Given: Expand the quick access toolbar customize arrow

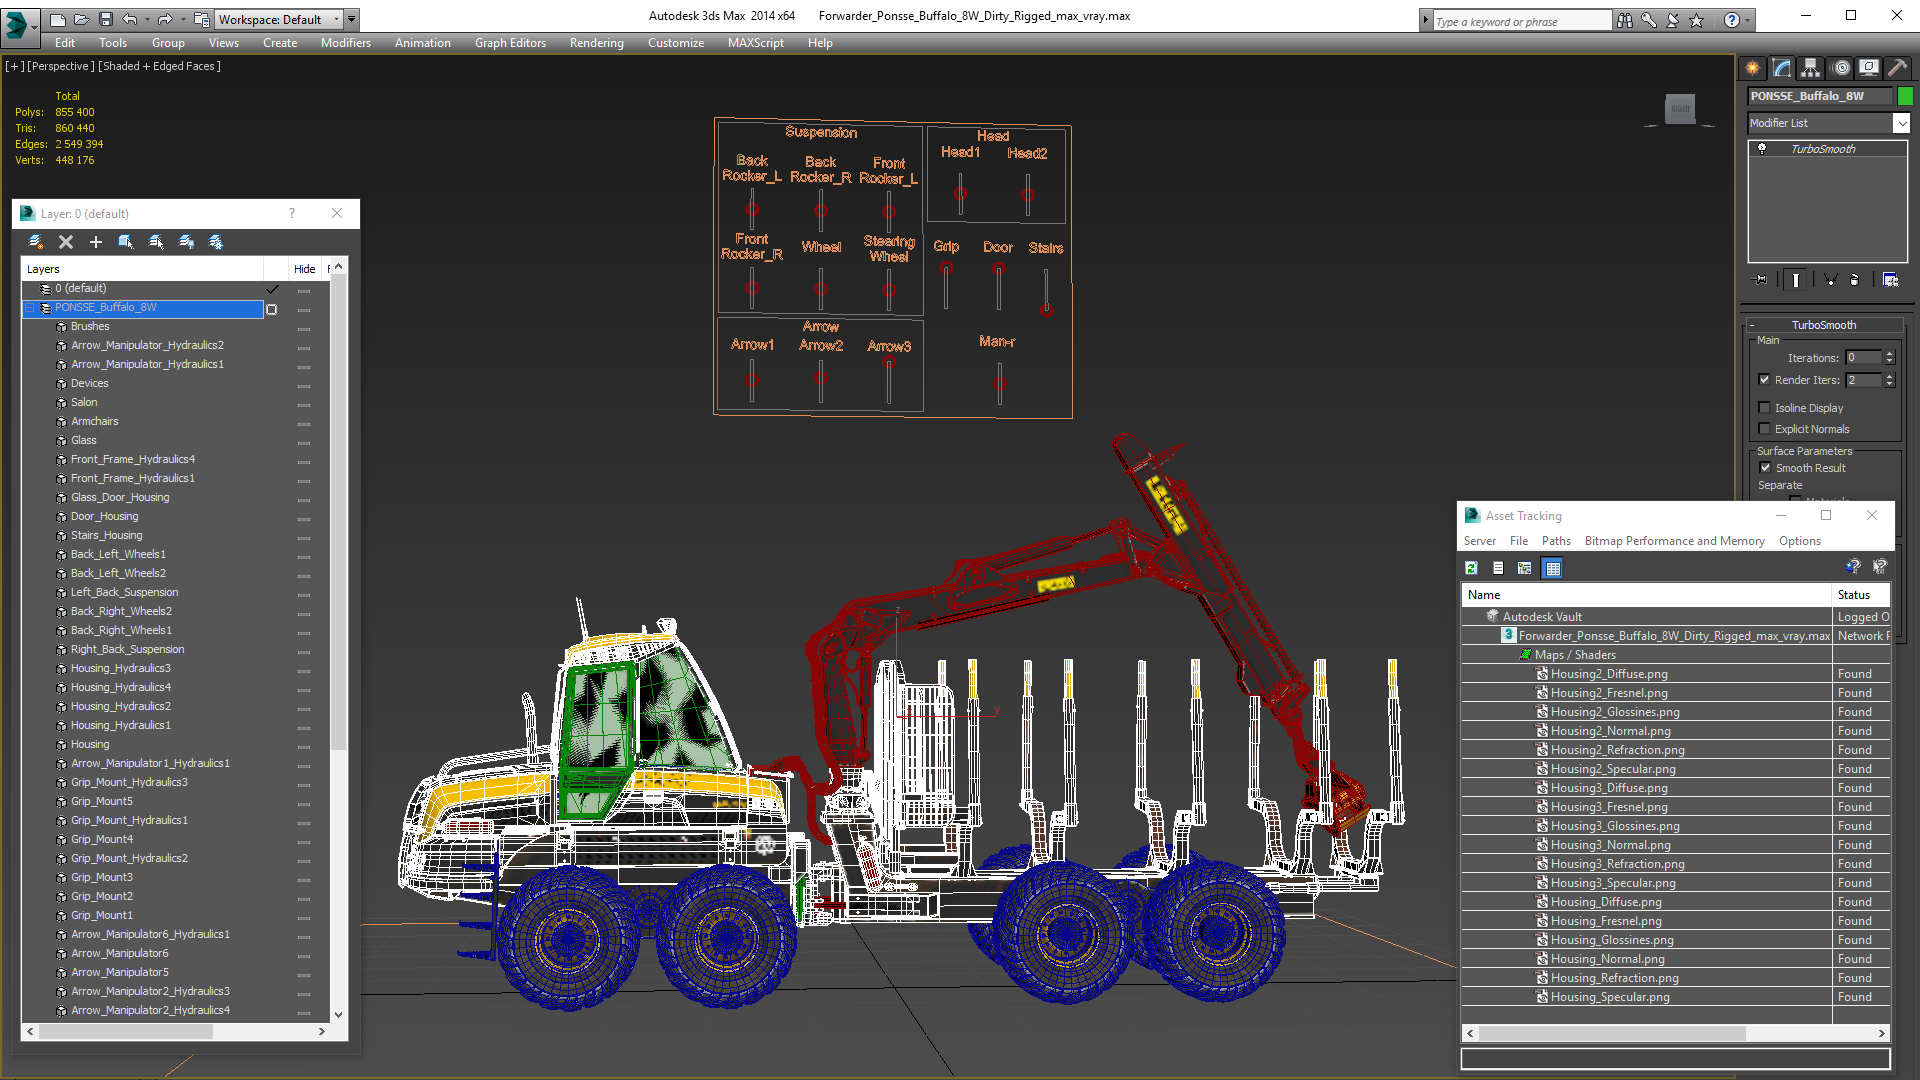Looking at the screenshot, I should [352, 19].
